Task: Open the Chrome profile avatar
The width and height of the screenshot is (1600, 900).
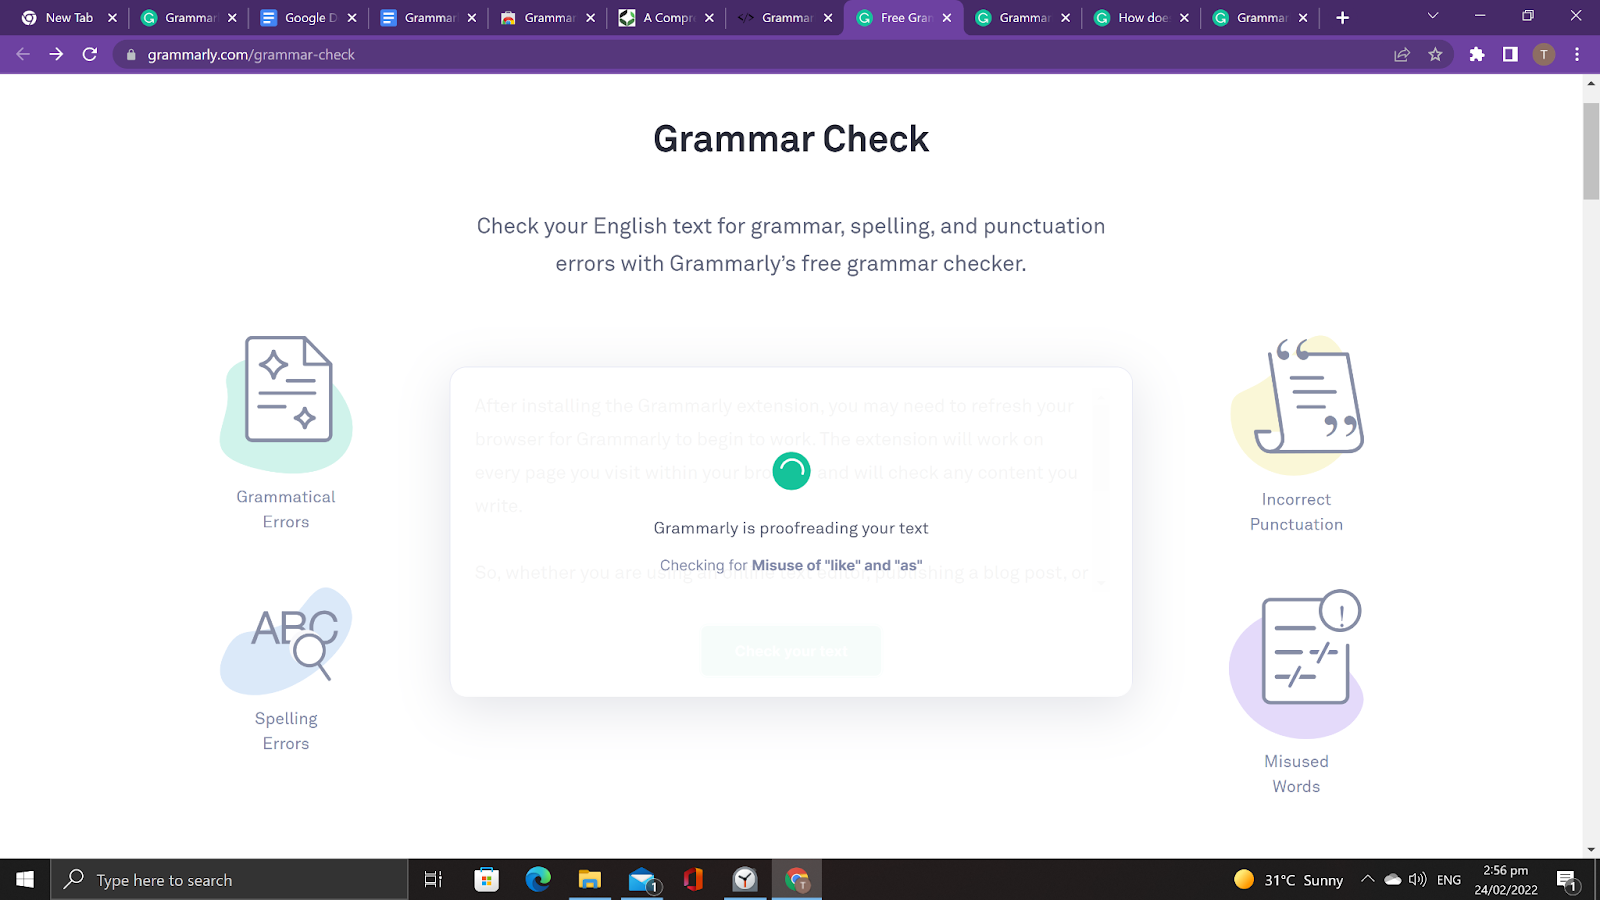Action: click(x=1544, y=55)
